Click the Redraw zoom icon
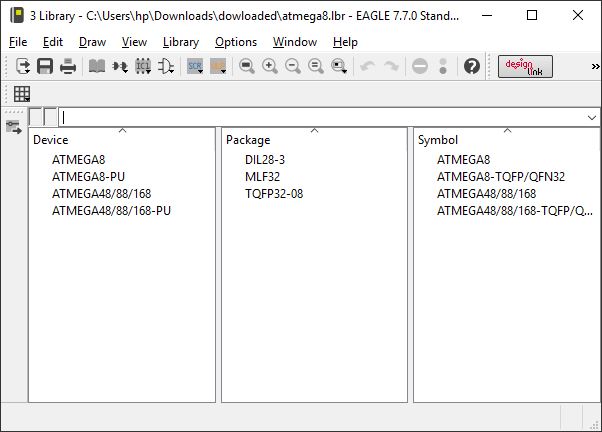The height and width of the screenshot is (432, 602). click(x=316, y=66)
